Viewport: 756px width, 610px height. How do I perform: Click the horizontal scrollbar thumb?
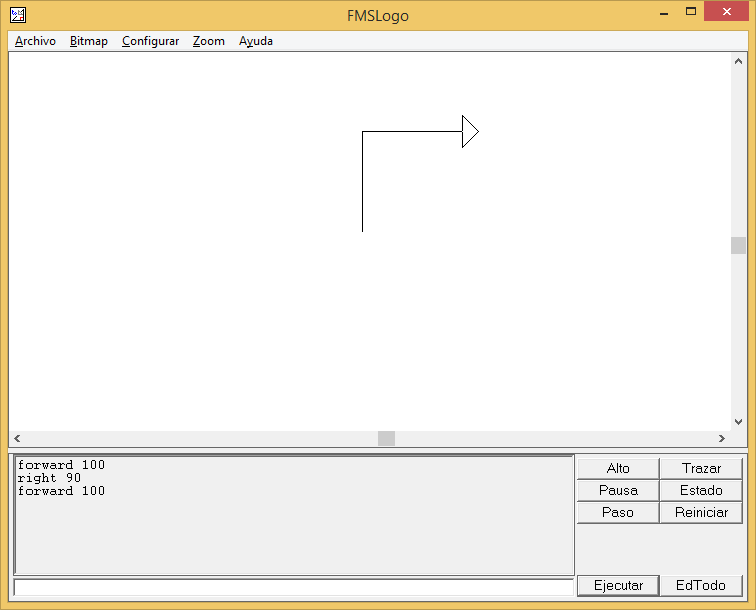click(386, 438)
